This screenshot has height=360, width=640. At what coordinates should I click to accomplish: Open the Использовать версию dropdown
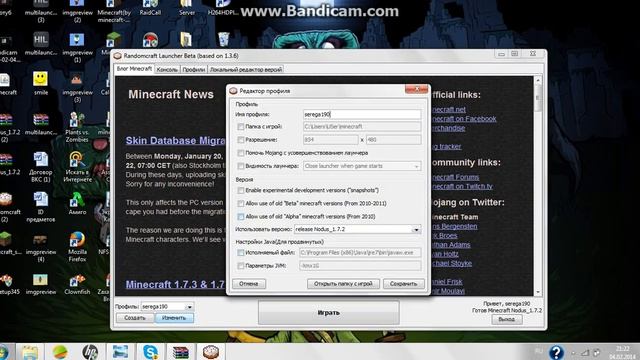click(x=357, y=229)
